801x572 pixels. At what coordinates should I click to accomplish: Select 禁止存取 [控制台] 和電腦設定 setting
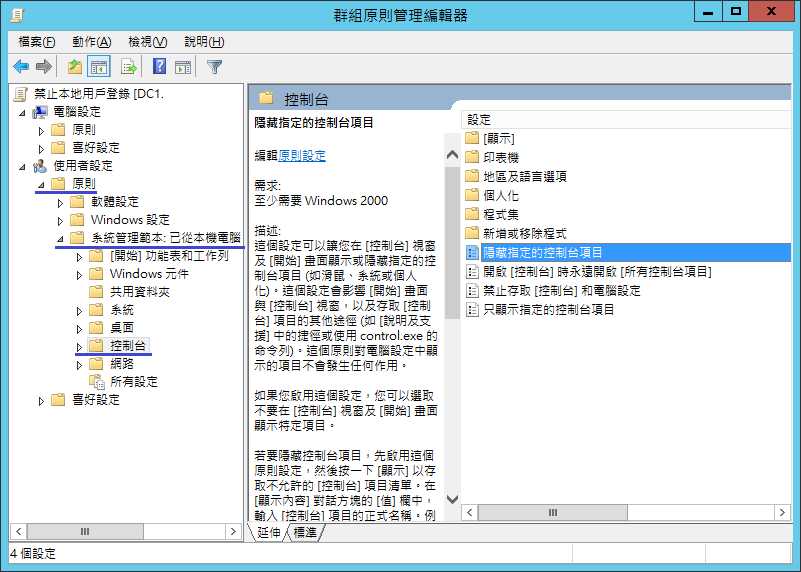(x=561, y=291)
